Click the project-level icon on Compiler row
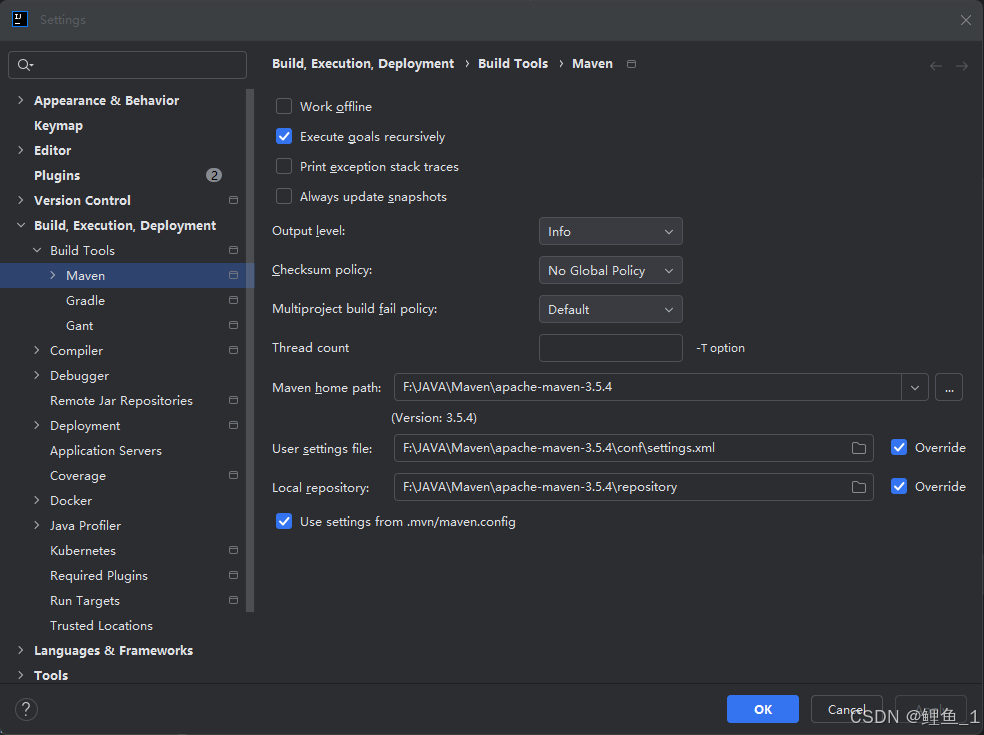This screenshot has width=984, height=735. point(233,350)
